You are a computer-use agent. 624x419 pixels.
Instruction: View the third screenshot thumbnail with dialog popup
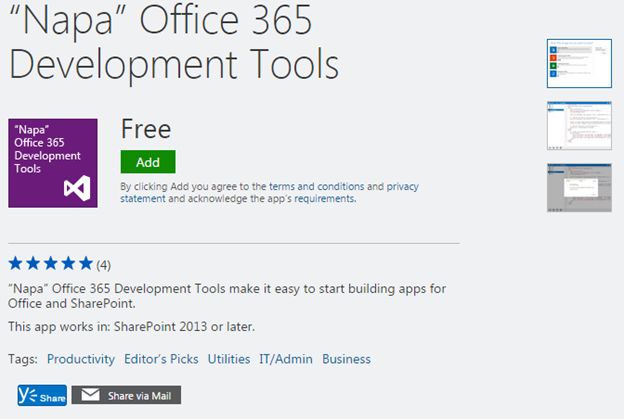(579, 188)
